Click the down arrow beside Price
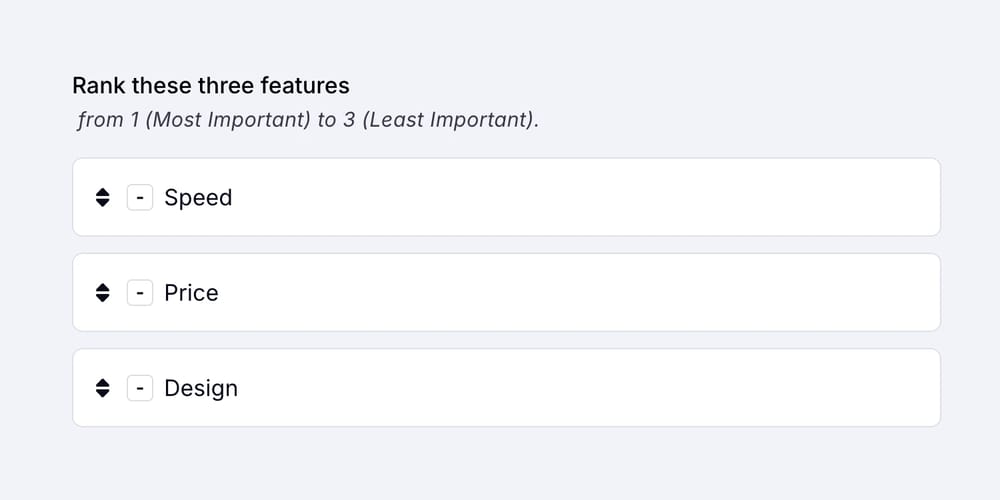1000x500 pixels. point(102,298)
